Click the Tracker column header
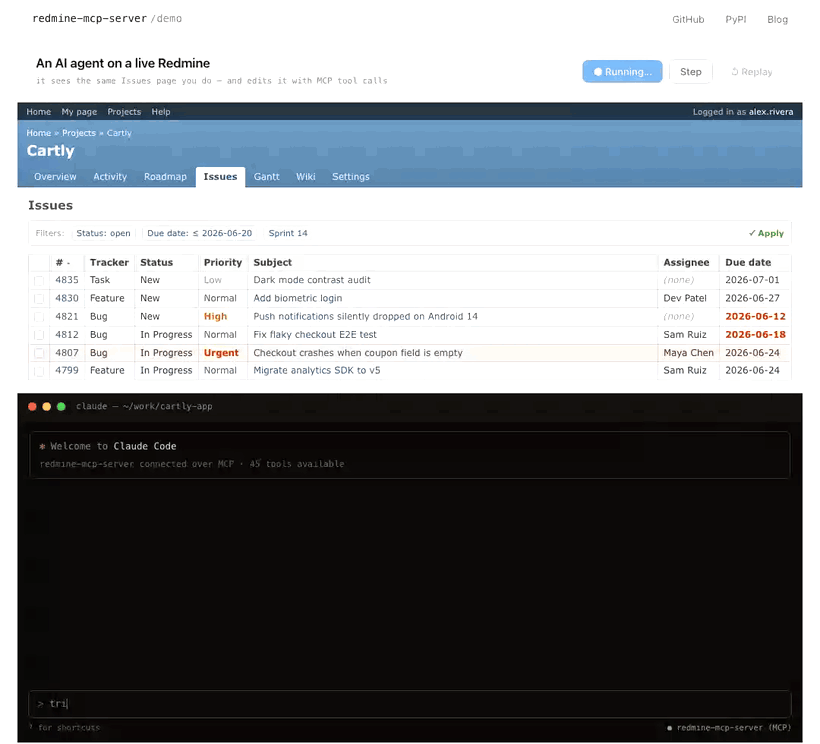The height and width of the screenshot is (744, 820). (109, 262)
